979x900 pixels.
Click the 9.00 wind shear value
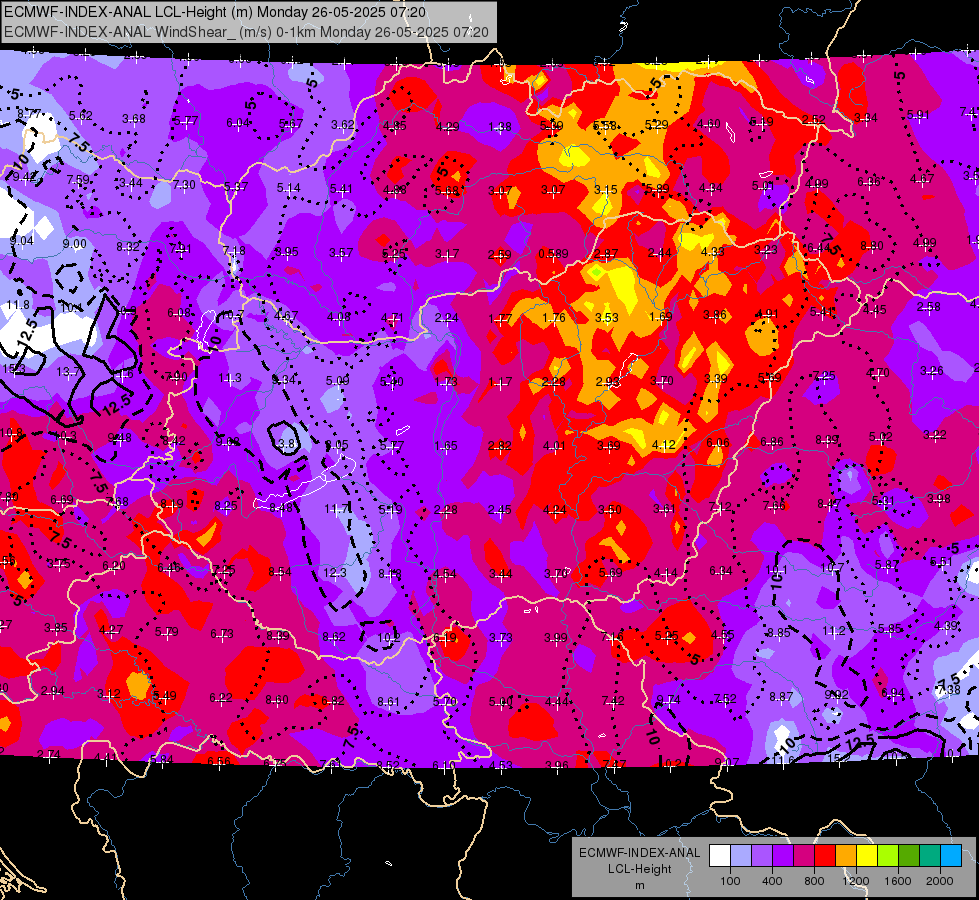tap(74, 244)
